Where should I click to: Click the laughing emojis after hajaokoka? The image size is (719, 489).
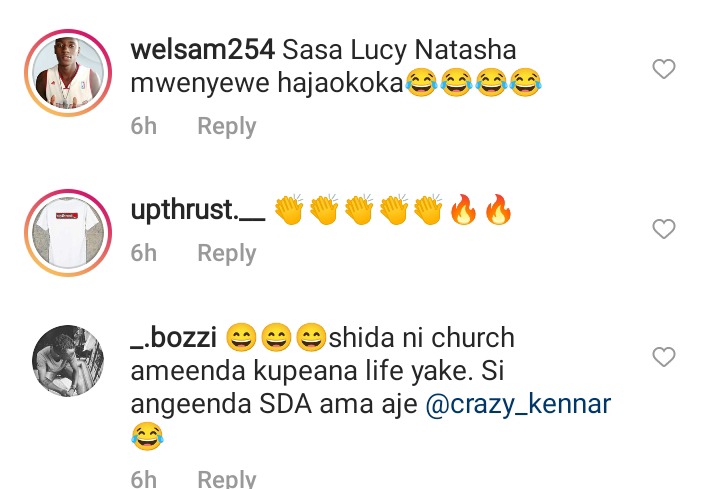pyautogui.click(x=473, y=83)
